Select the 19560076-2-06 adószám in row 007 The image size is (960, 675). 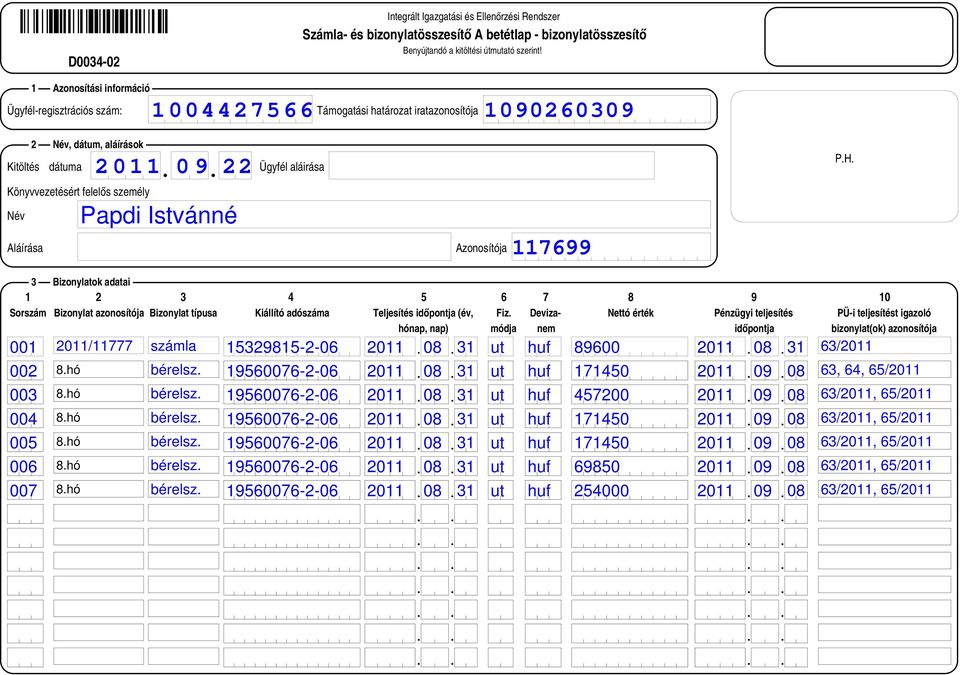tap(291, 490)
